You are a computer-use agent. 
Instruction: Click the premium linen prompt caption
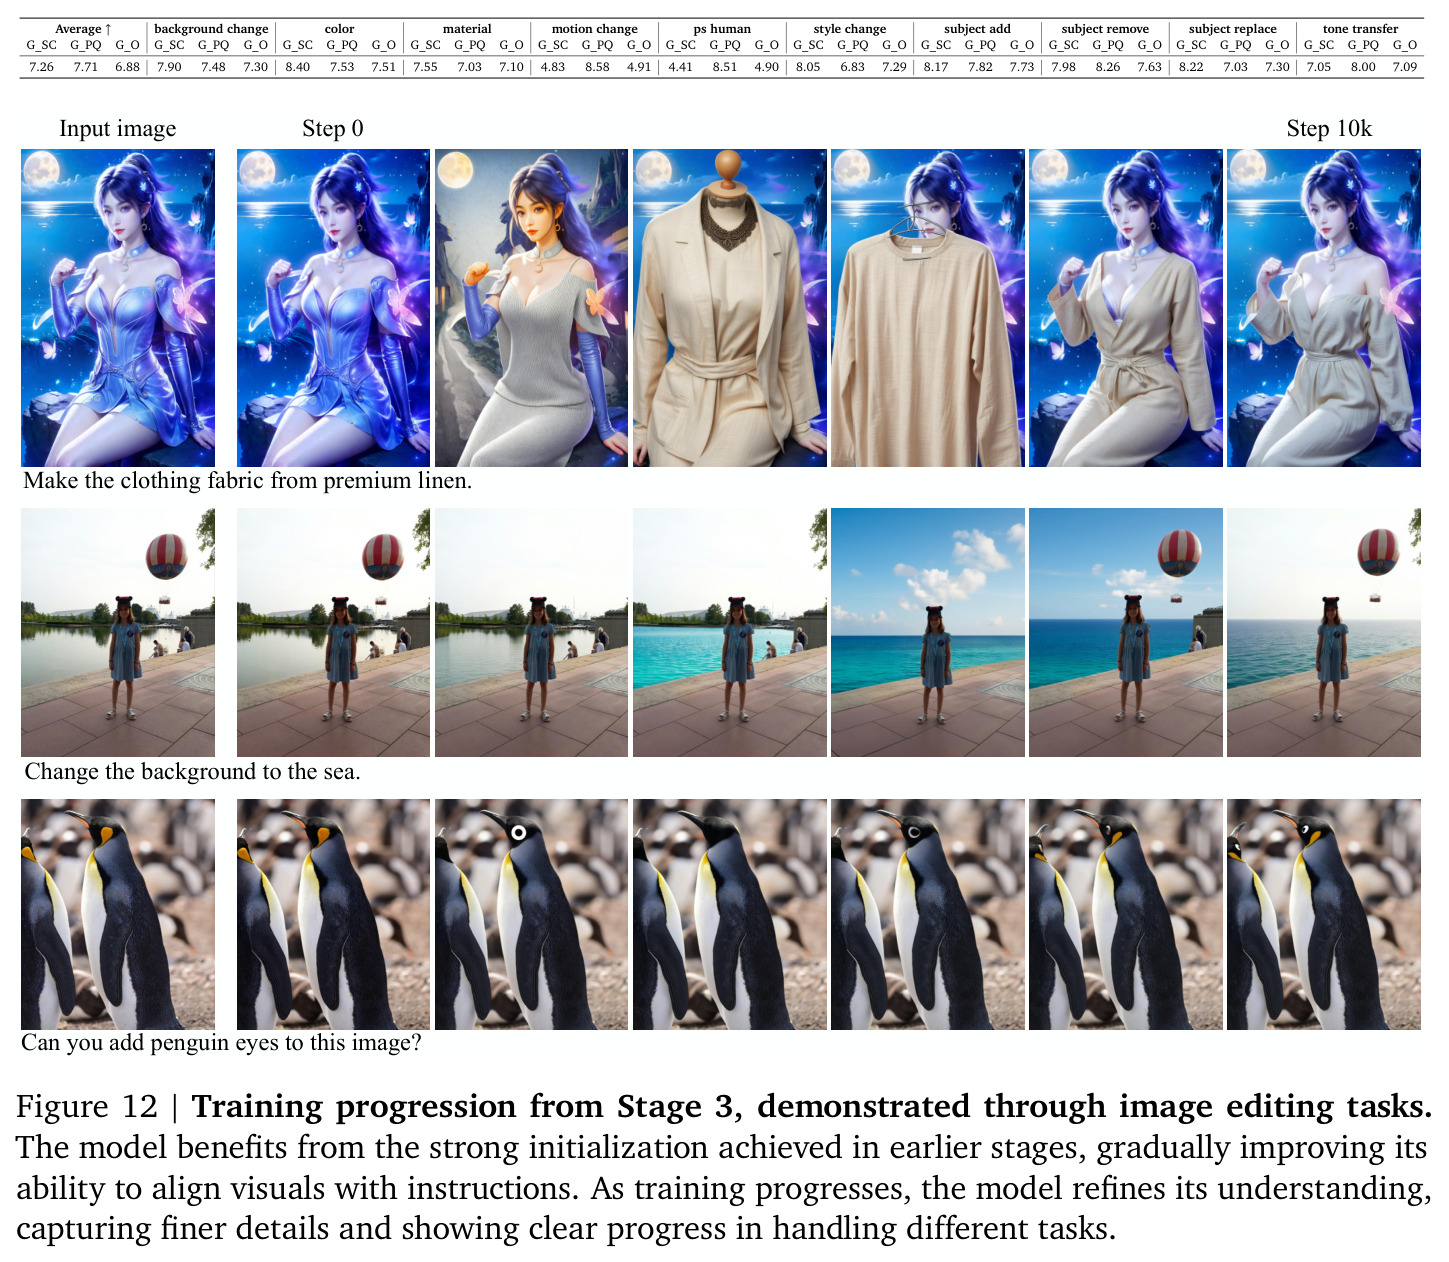click(247, 481)
